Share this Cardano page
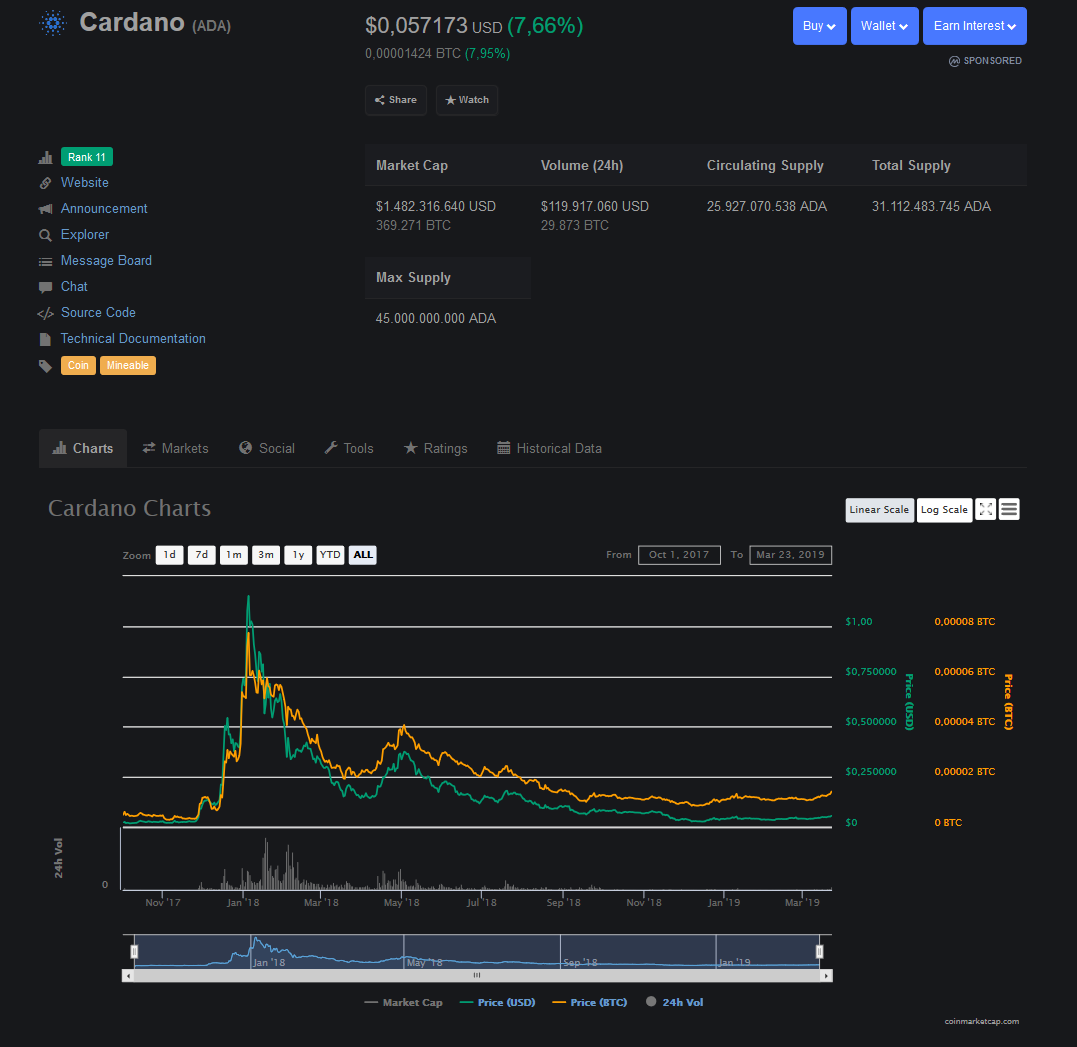Viewport: 1077px width, 1047px height. click(x=396, y=100)
